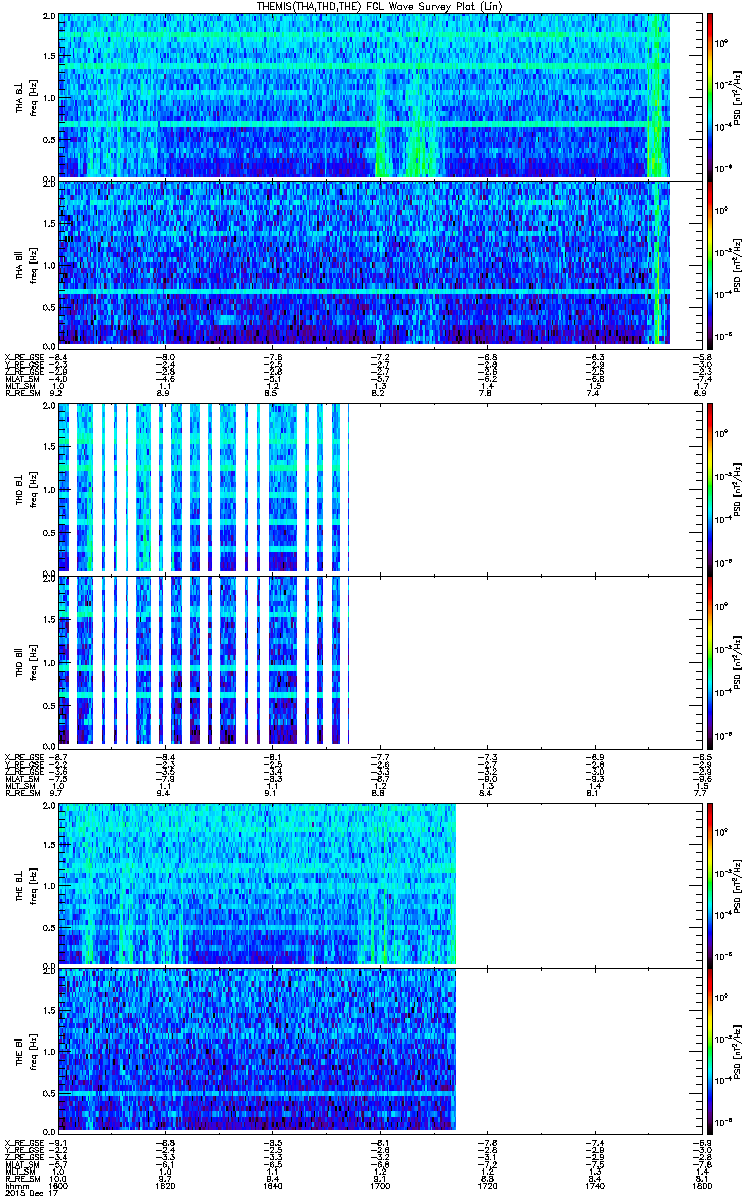Click the 1600 time tick label
The width and height of the screenshot is (750, 1200).
[x=59, y=1185]
